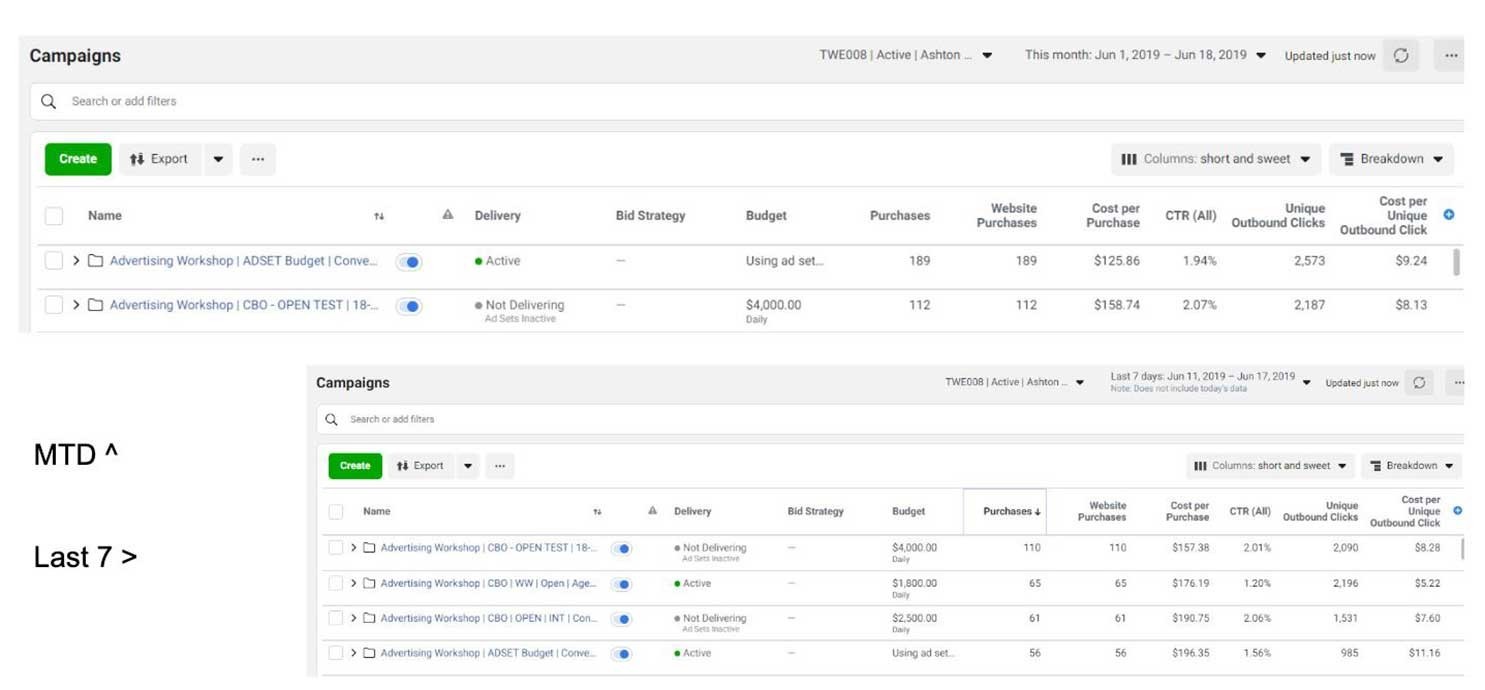Image resolution: width=1485 pixels, height=690 pixels.
Task: Click the Export button in This month view
Action: pyautogui.click(x=160, y=159)
